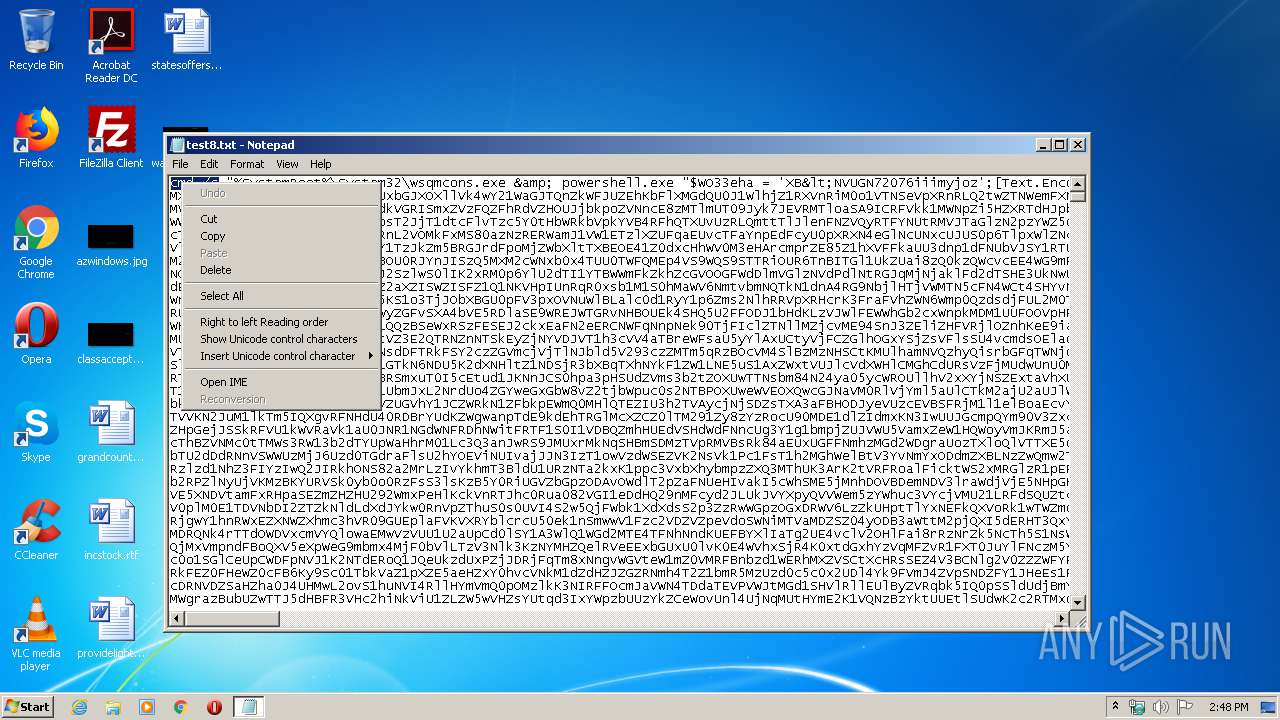Maximize the Notepad window

(1060, 145)
